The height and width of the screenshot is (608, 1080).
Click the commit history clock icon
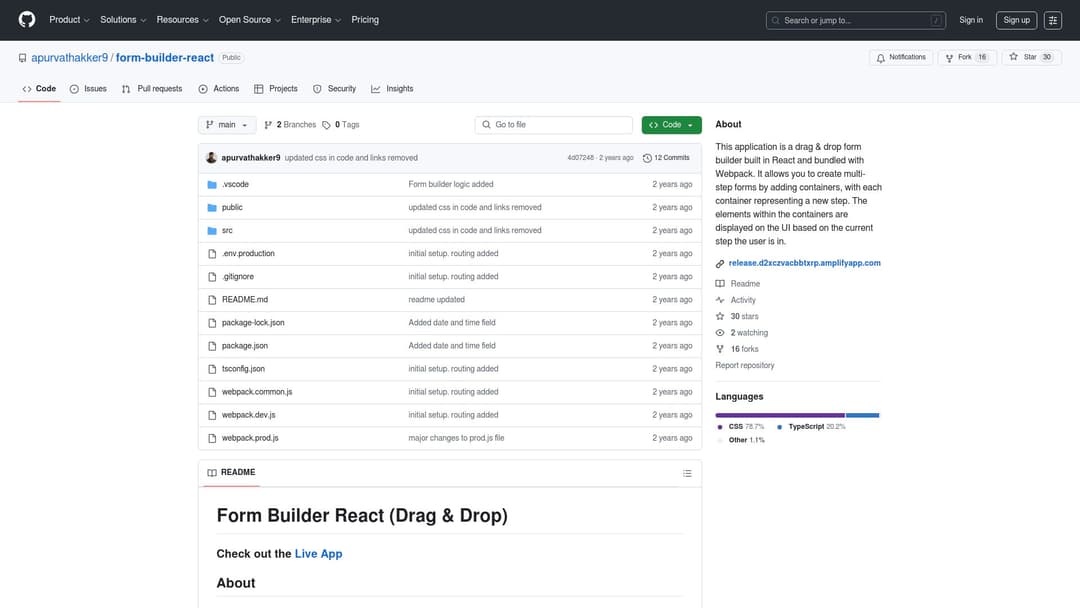coord(647,158)
